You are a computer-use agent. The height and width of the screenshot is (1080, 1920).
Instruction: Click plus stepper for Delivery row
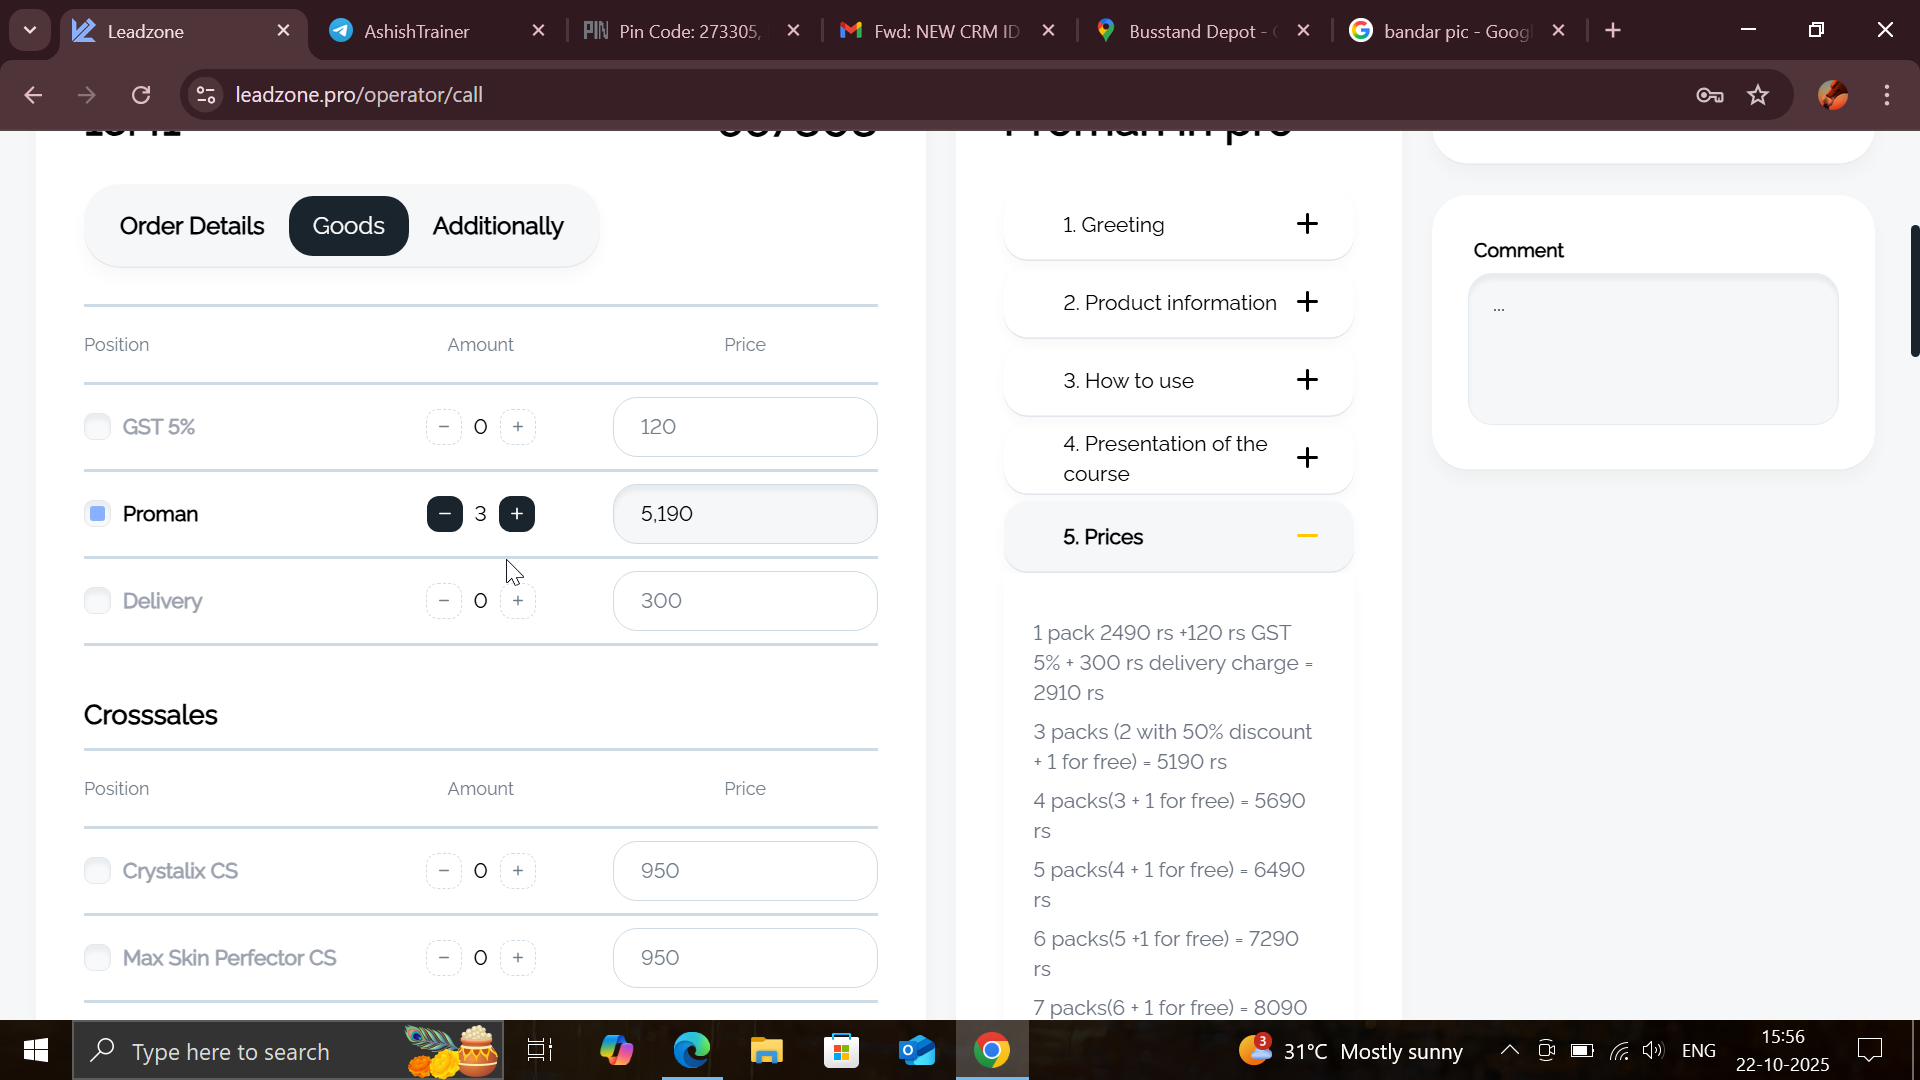point(517,601)
